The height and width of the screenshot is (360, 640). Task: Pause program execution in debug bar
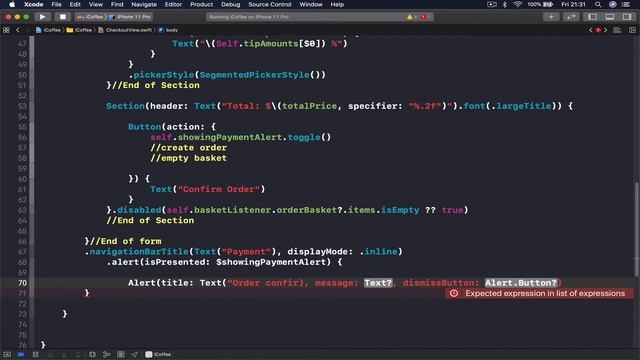click(x=36, y=354)
